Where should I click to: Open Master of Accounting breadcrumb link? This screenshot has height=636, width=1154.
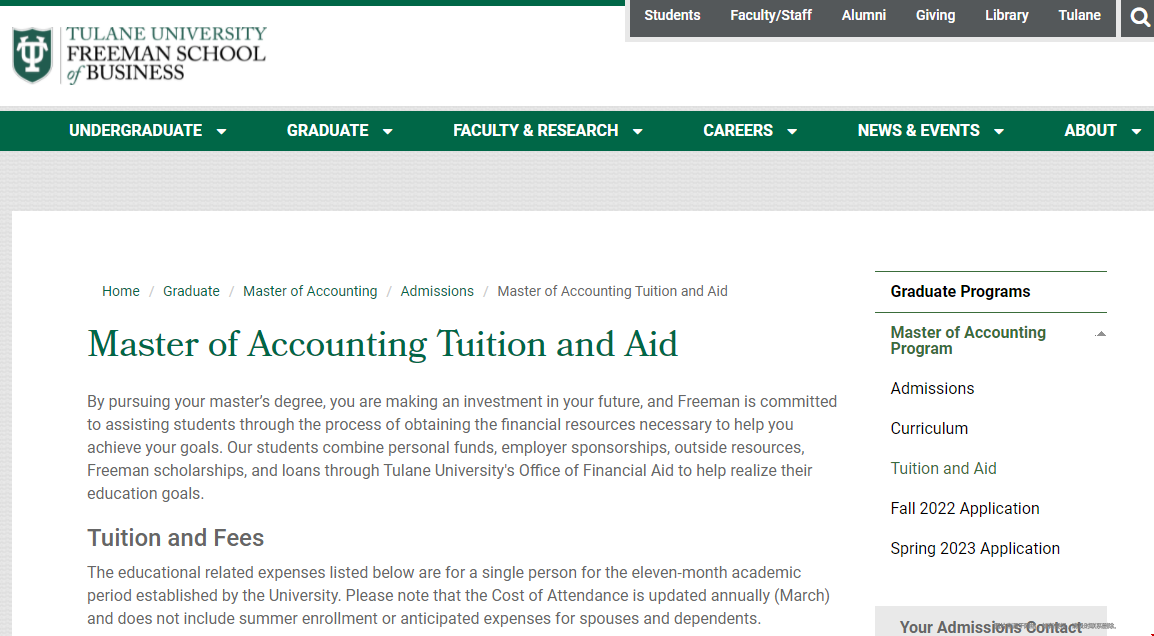[310, 292]
